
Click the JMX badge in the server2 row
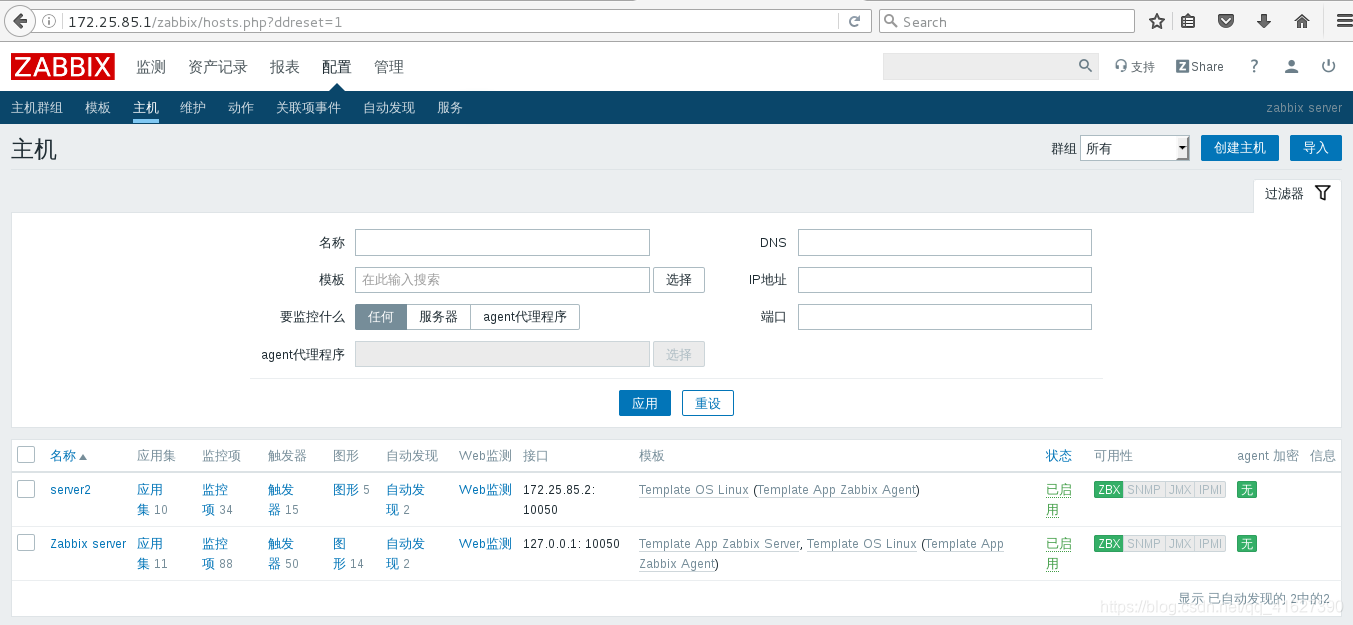tap(1180, 490)
